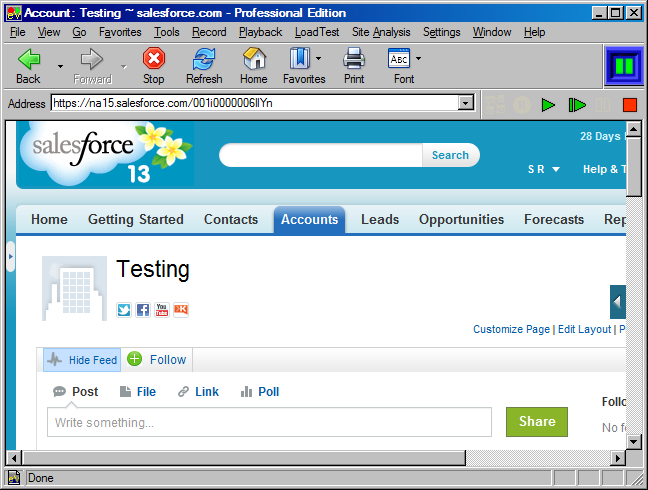
Task: Expand the right side panel arrow
Action: pos(618,302)
